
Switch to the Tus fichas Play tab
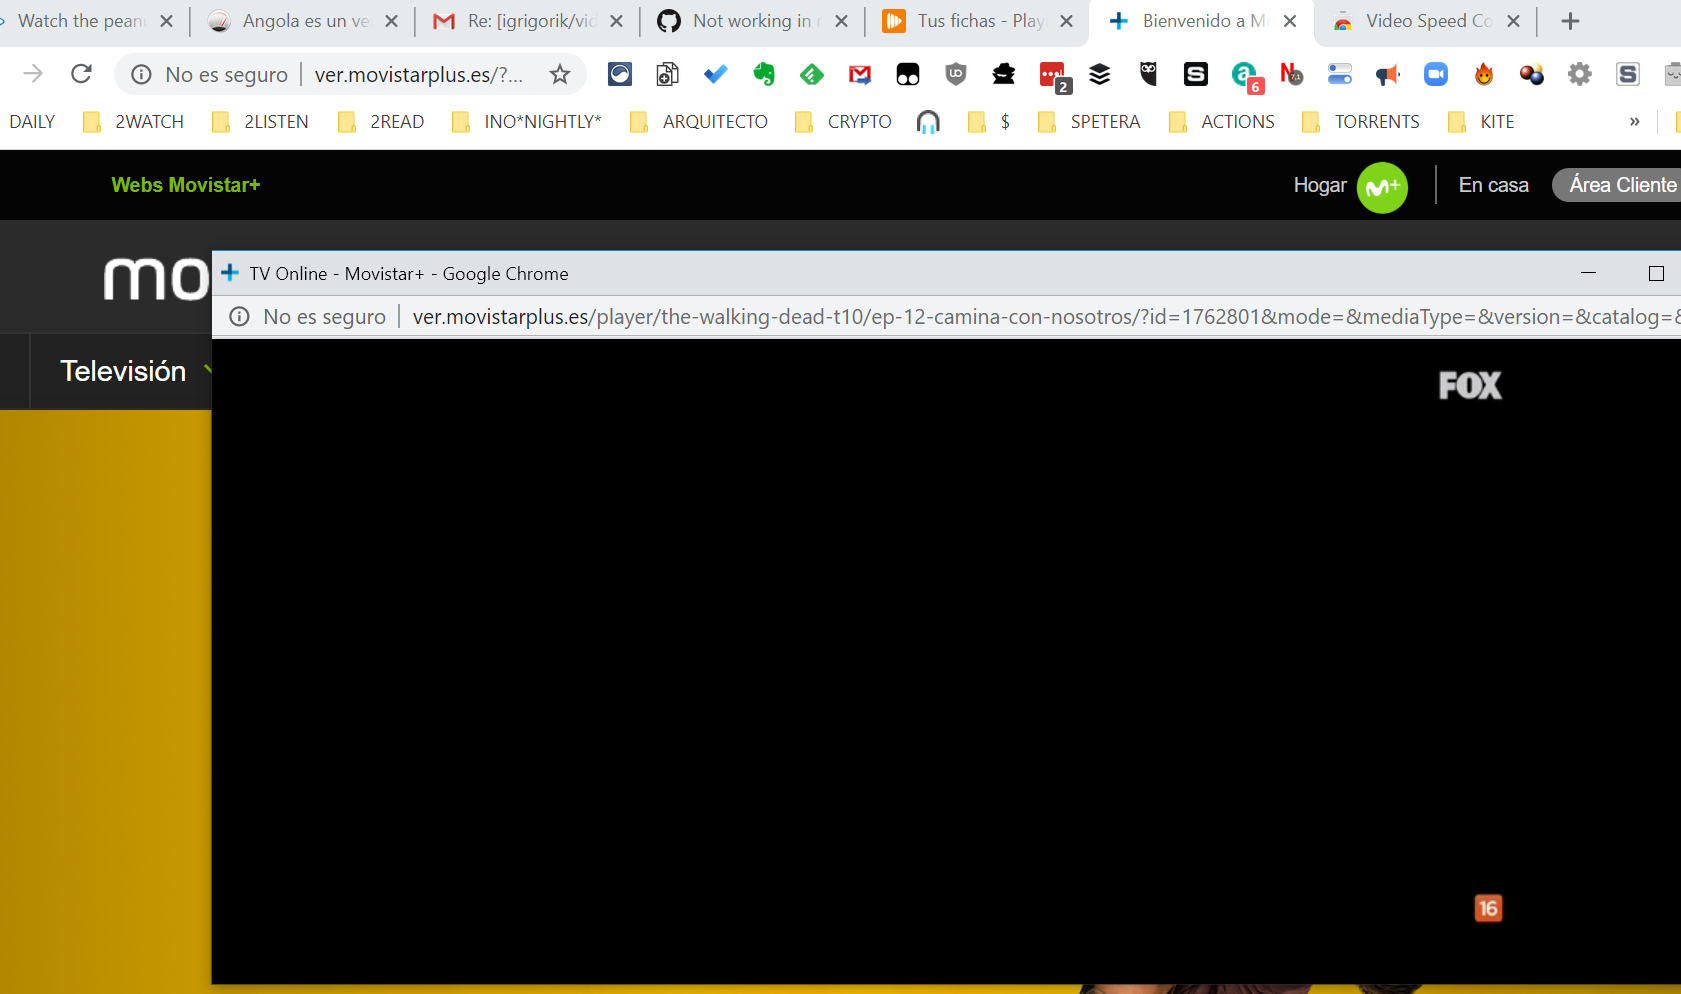[x=975, y=20]
